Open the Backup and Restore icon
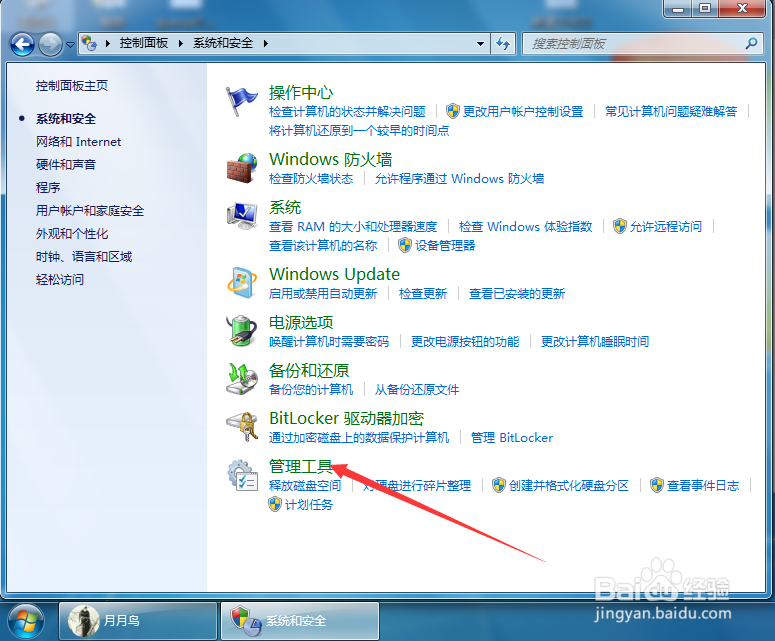The height and width of the screenshot is (641, 775). click(242, 379)
